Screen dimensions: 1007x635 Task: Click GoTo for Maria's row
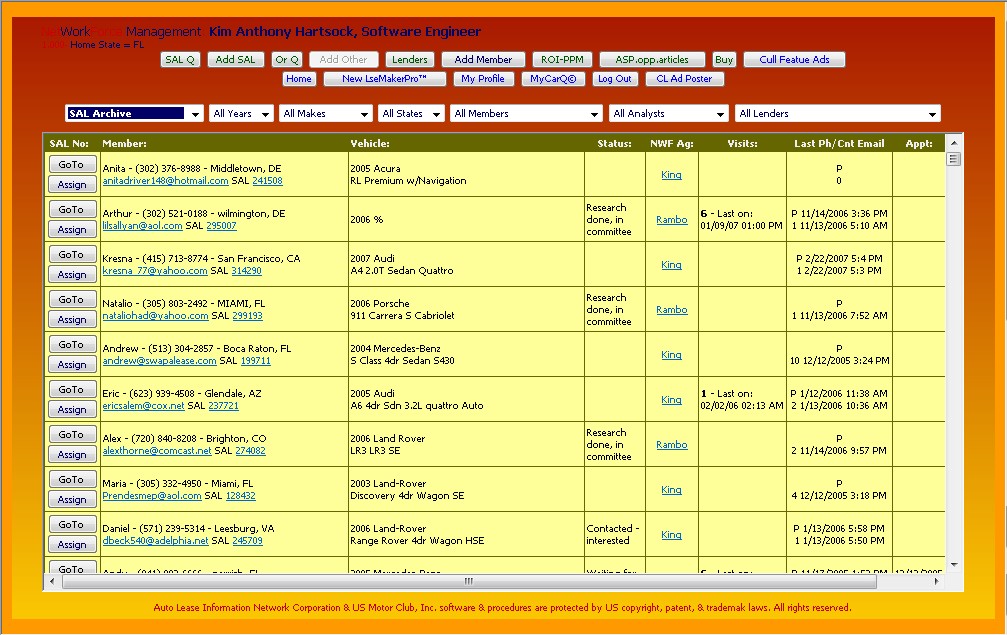point(72,479)
